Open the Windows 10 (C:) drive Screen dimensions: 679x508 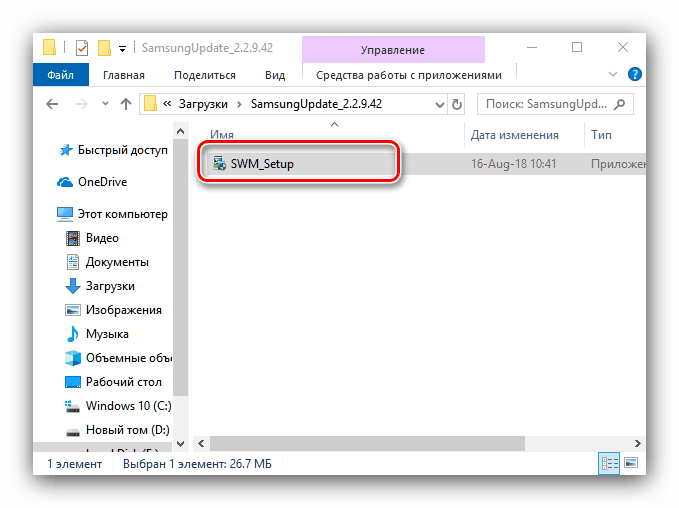(129, 406)
